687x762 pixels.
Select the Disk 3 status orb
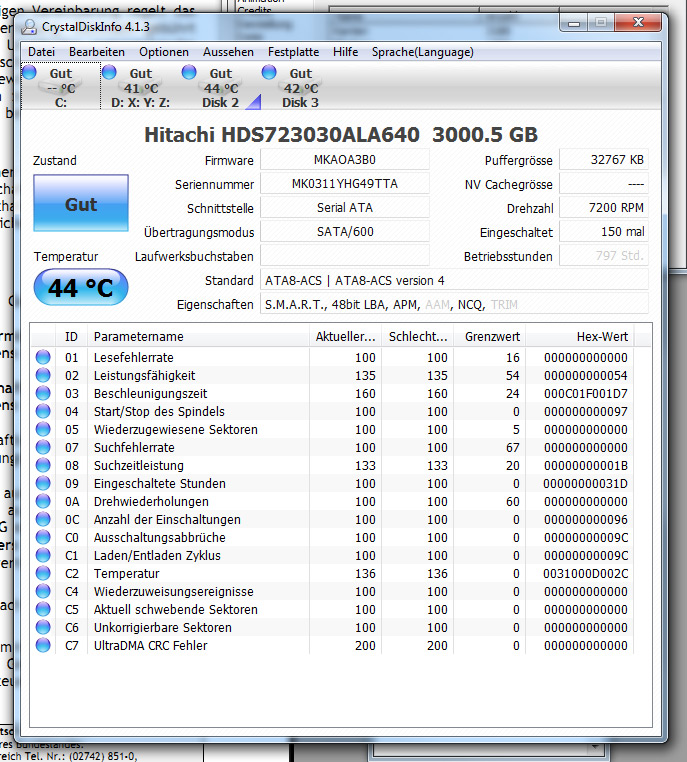(269, 72)
